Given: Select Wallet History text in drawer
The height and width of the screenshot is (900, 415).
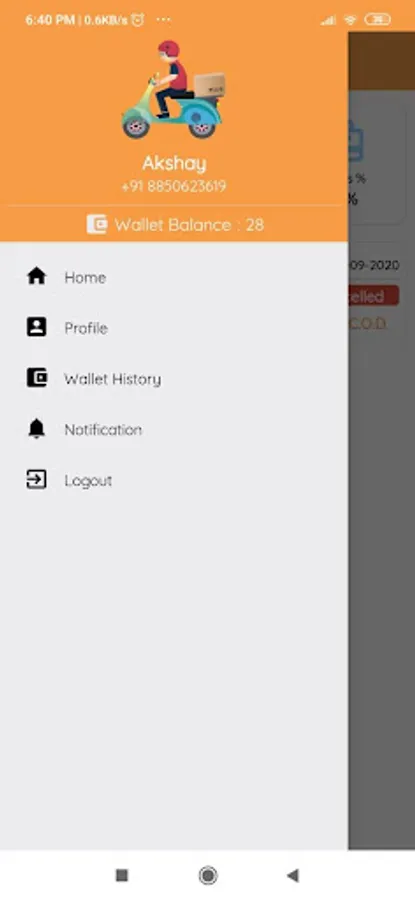Looking at the screenshot, I should click(x=113, y=379).
